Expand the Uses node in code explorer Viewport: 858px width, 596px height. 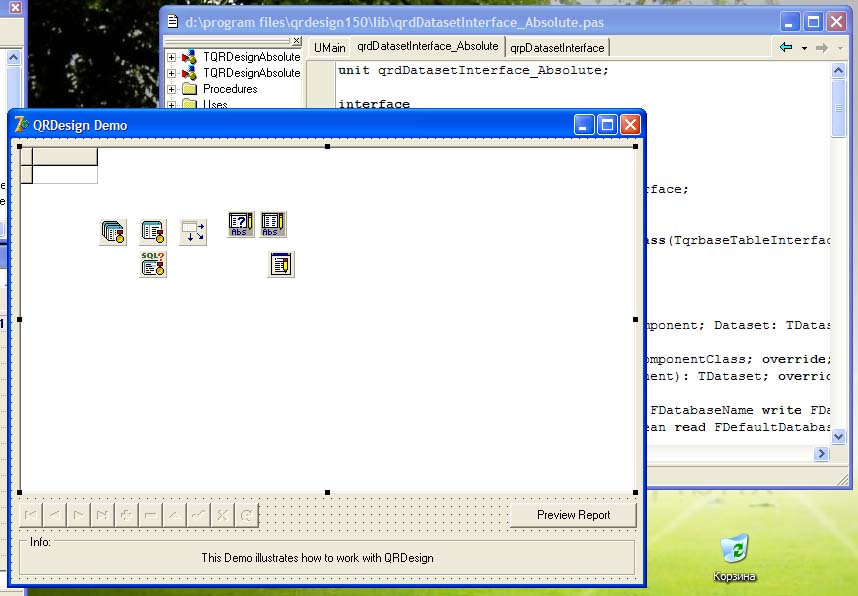click(x=171, y=104)
